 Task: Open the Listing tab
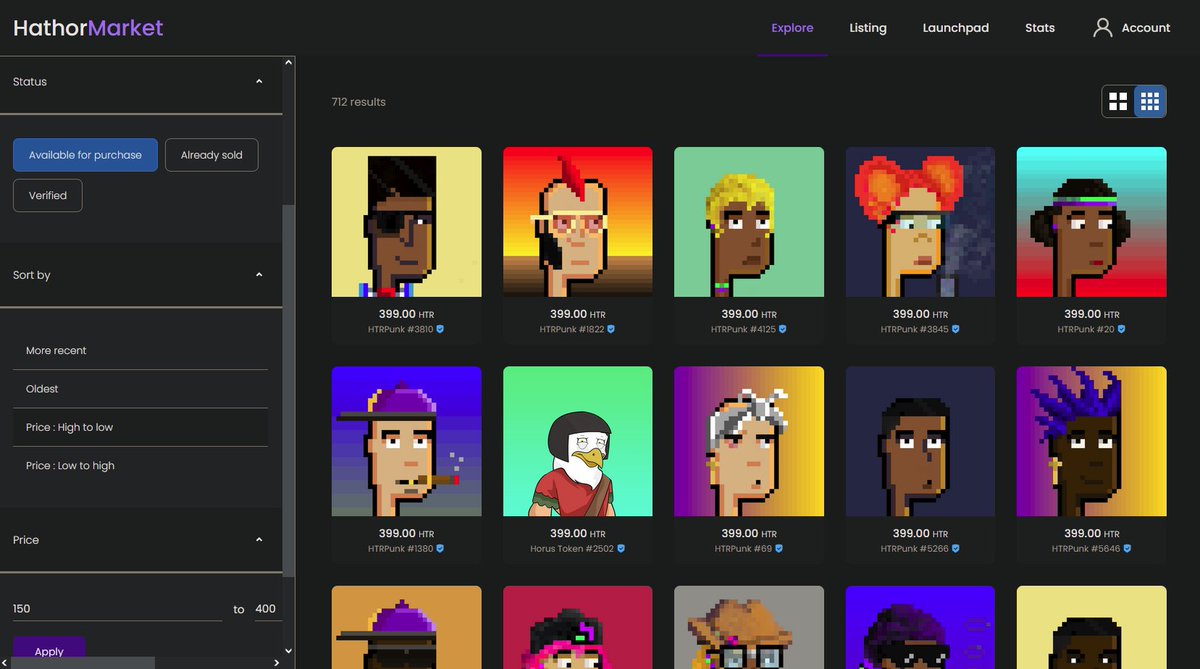[x=868, y=28]
